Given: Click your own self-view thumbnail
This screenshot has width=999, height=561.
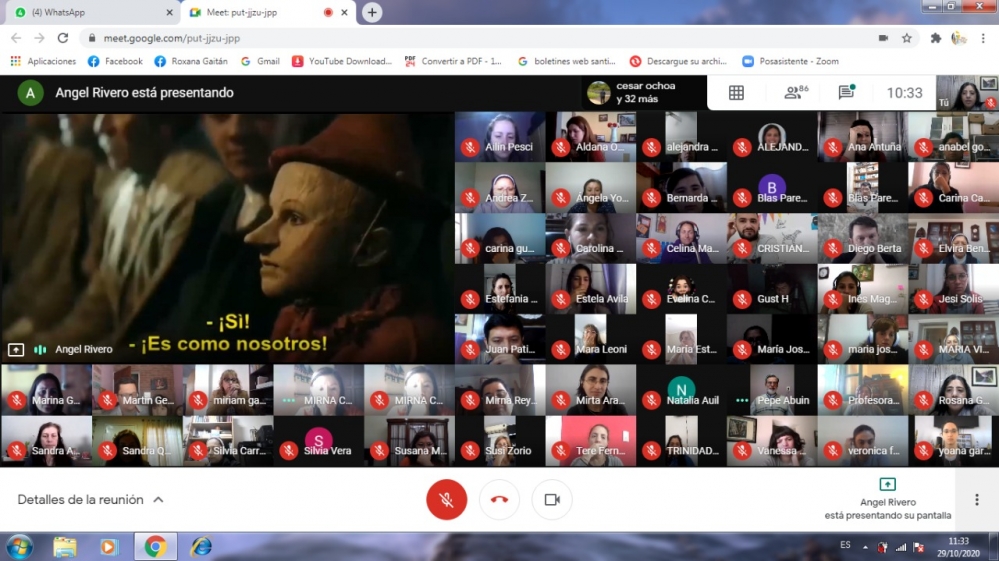Looking at the screenshot, I should coord(967,92).
